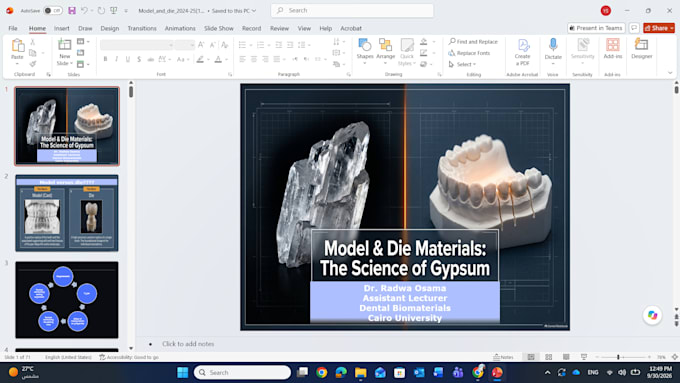Viewport: 680px width, 383px height.
Task: Click the Cut scissors icon
Action: [33, 42]
